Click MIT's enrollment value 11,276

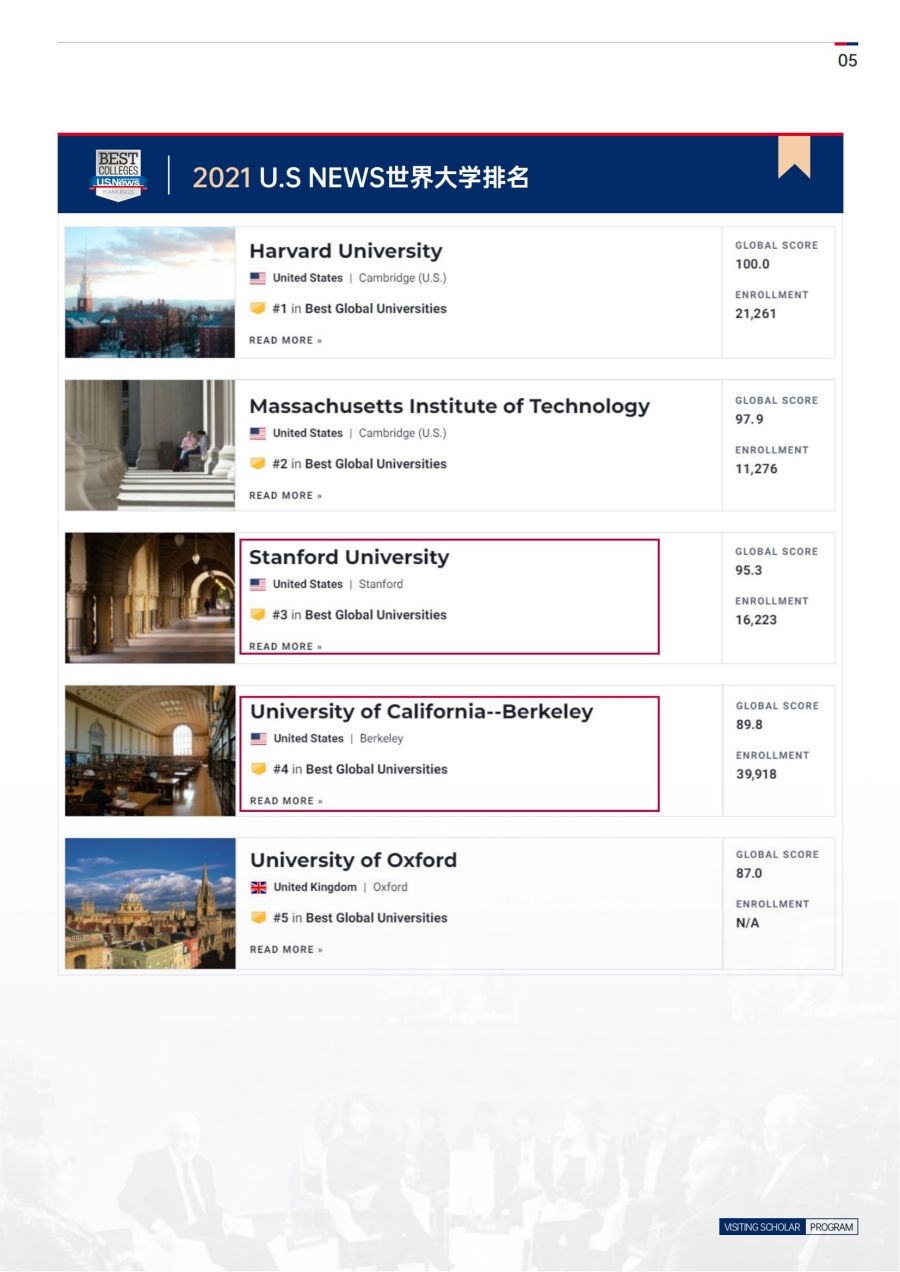click(x=756, y=468)
